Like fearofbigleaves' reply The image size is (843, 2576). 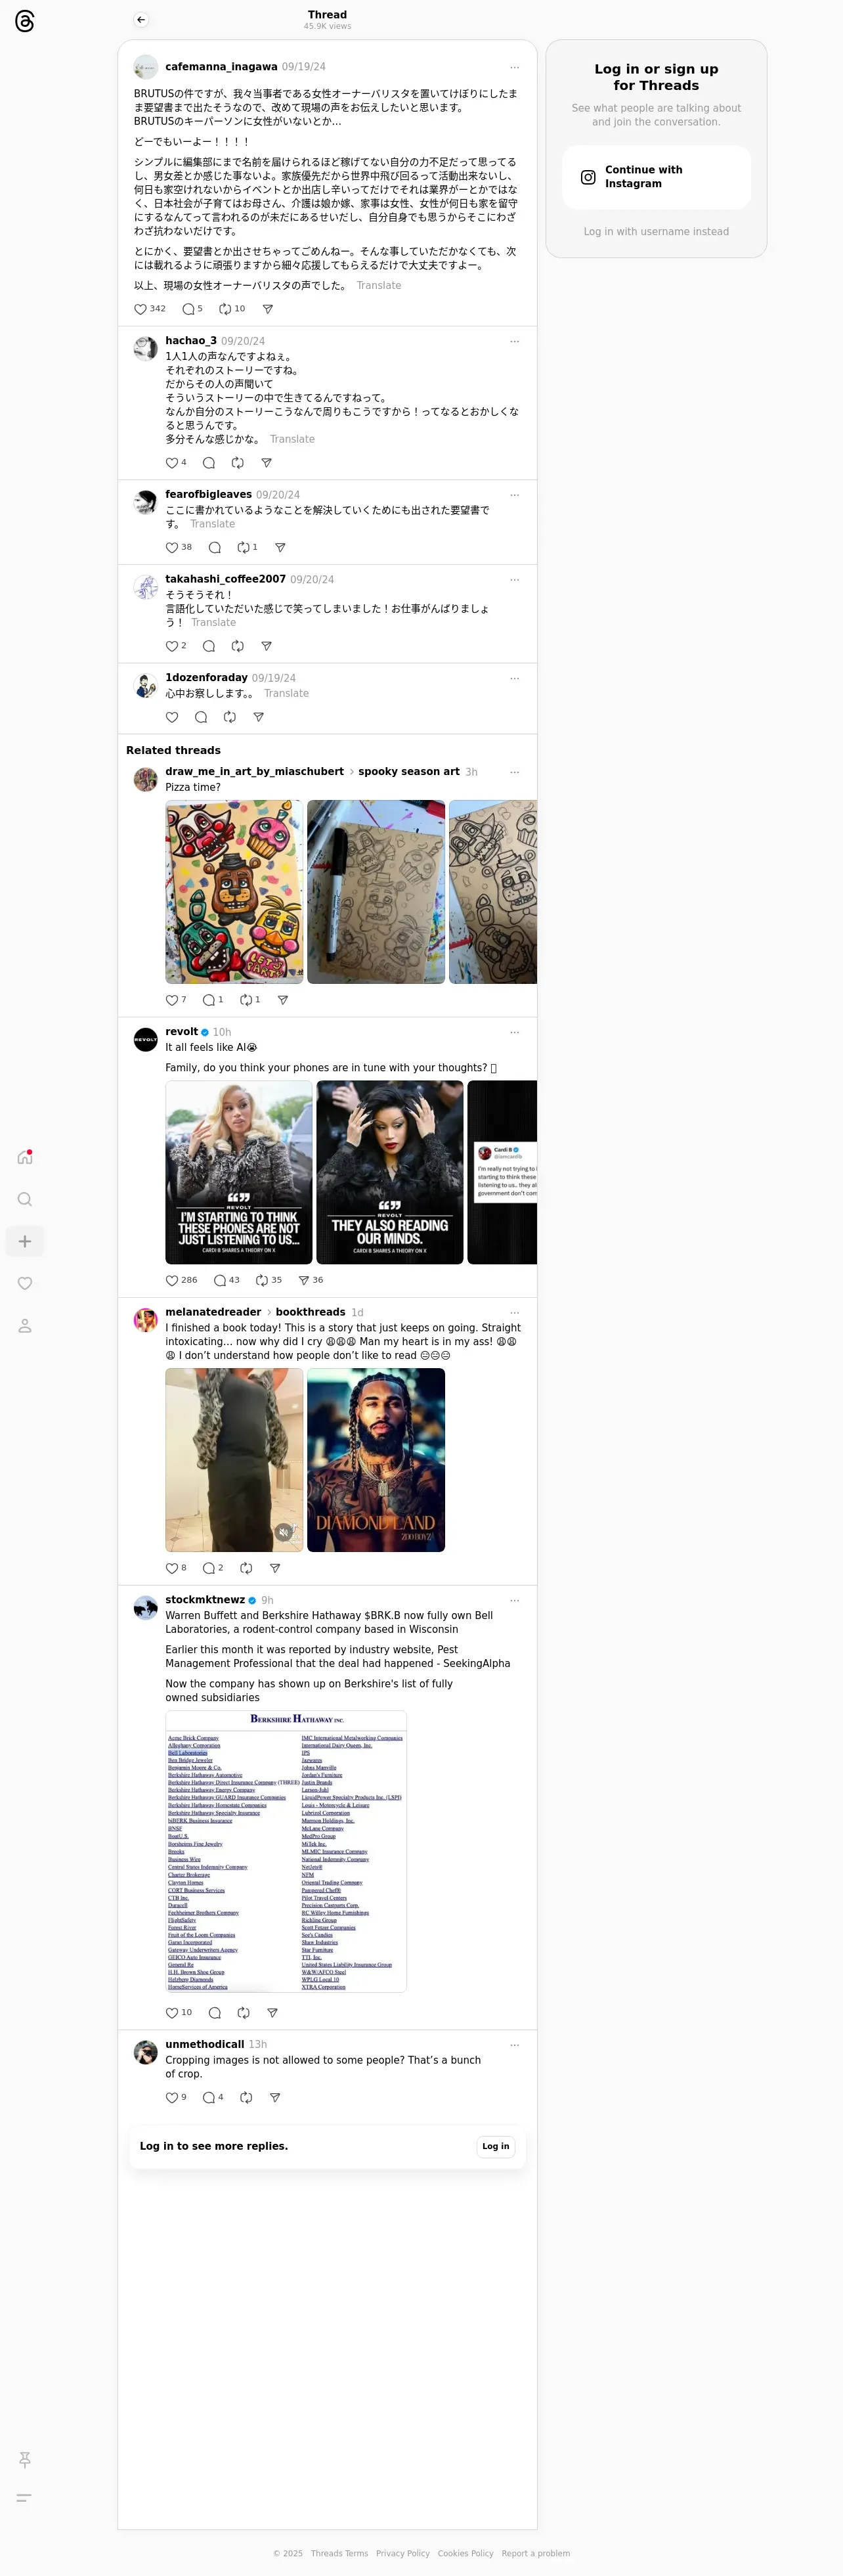pyautogui.click(x=172, y=548)
